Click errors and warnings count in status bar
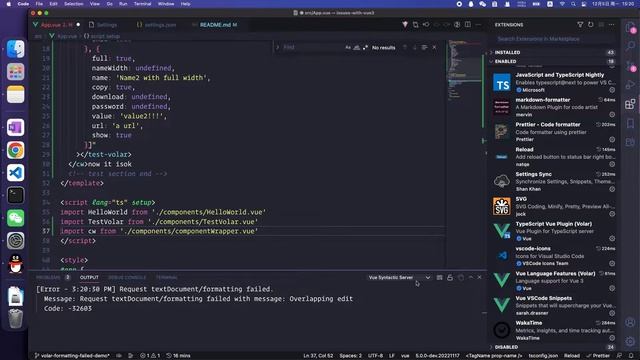 pyautogui.click(x=150, y=356)
